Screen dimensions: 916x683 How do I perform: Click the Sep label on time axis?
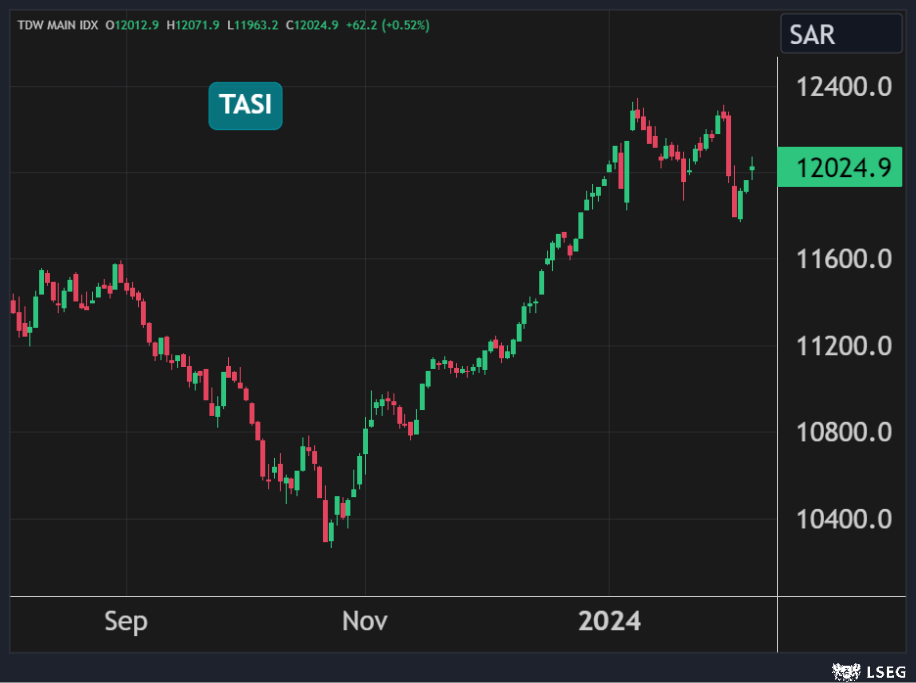(126, 621)
